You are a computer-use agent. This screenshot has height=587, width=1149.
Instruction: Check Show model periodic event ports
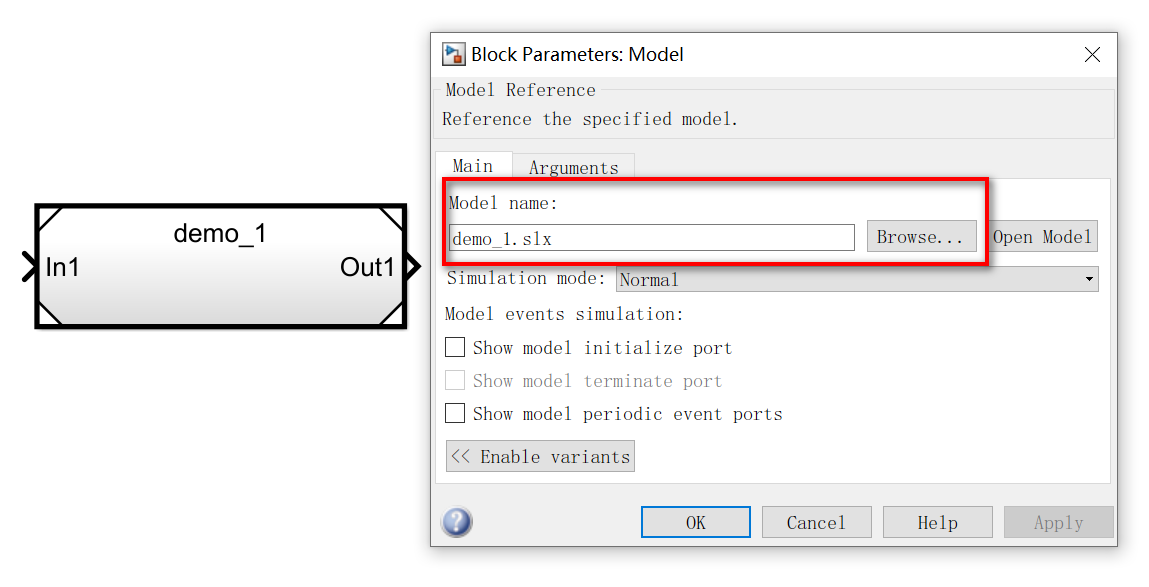tap(455, 413)
